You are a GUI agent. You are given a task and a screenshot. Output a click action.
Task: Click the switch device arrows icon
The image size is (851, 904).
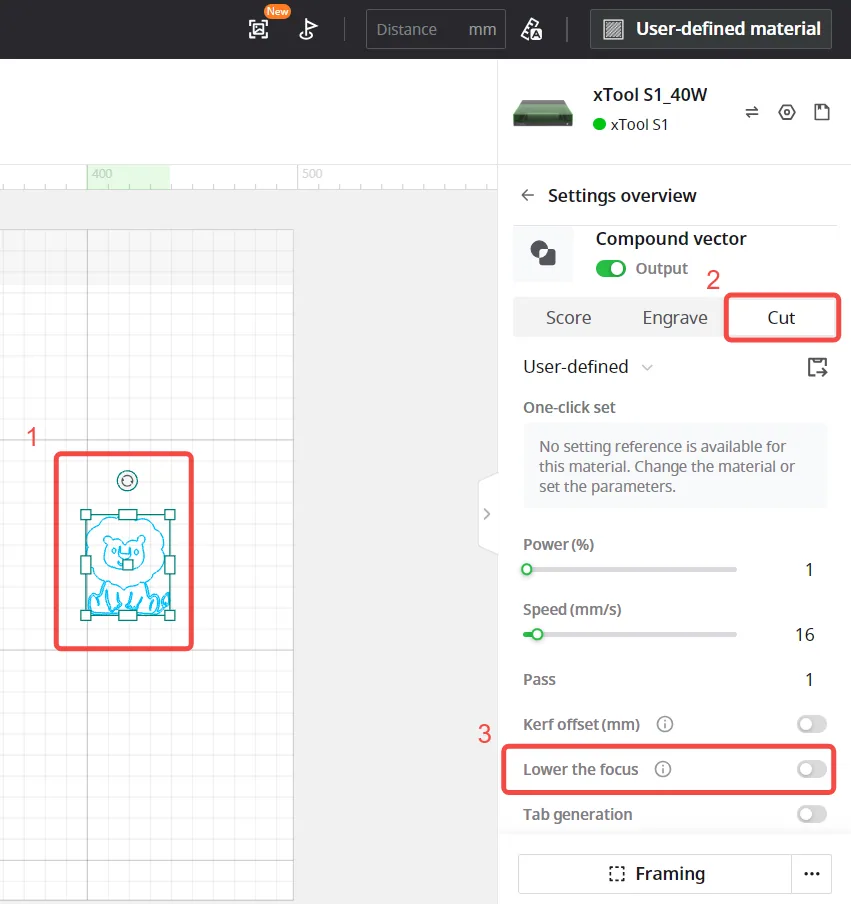coord(751,112)
